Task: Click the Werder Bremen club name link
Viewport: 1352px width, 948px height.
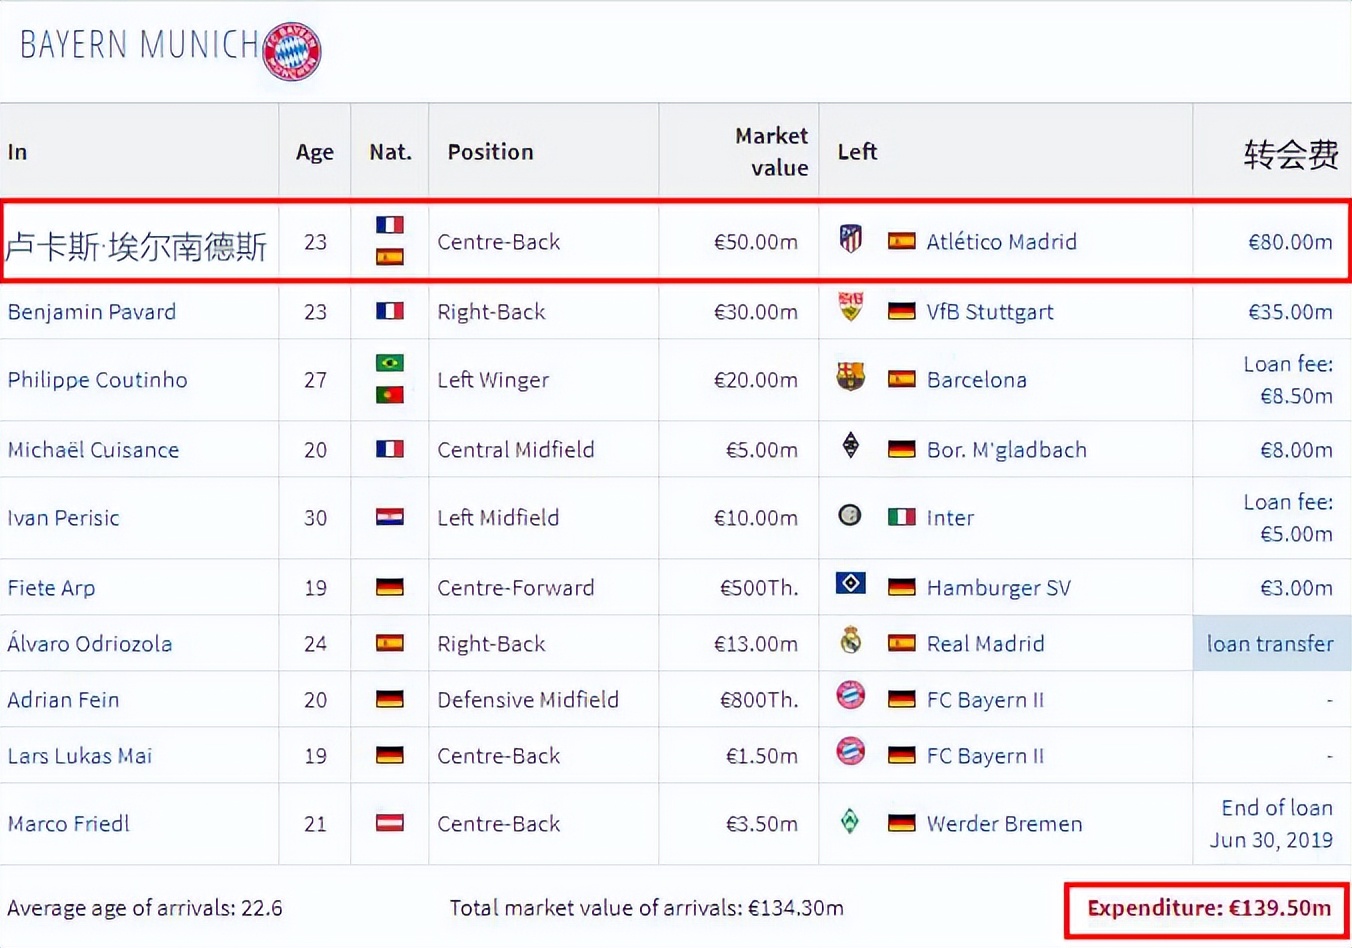Action: (x=1004, y=824)
